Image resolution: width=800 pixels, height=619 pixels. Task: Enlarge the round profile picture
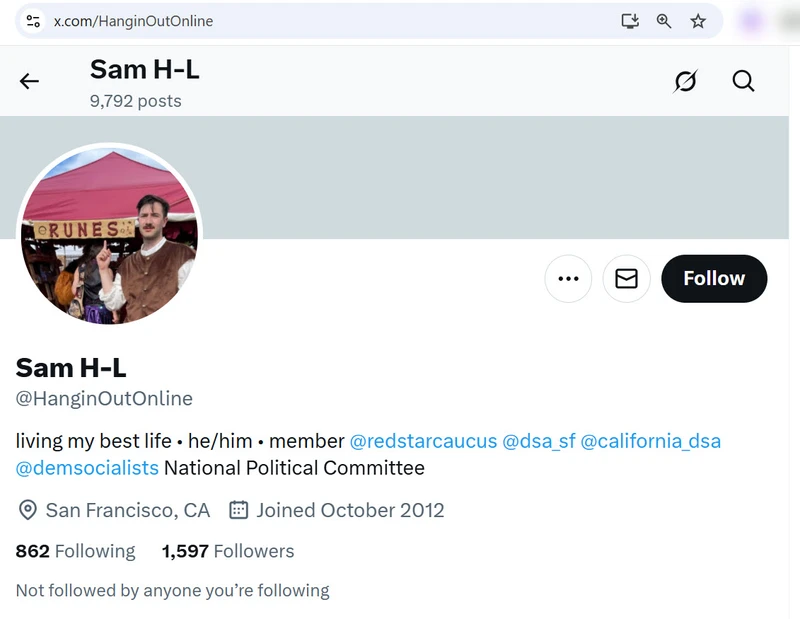pyautogui.click(x=110, y=237)
